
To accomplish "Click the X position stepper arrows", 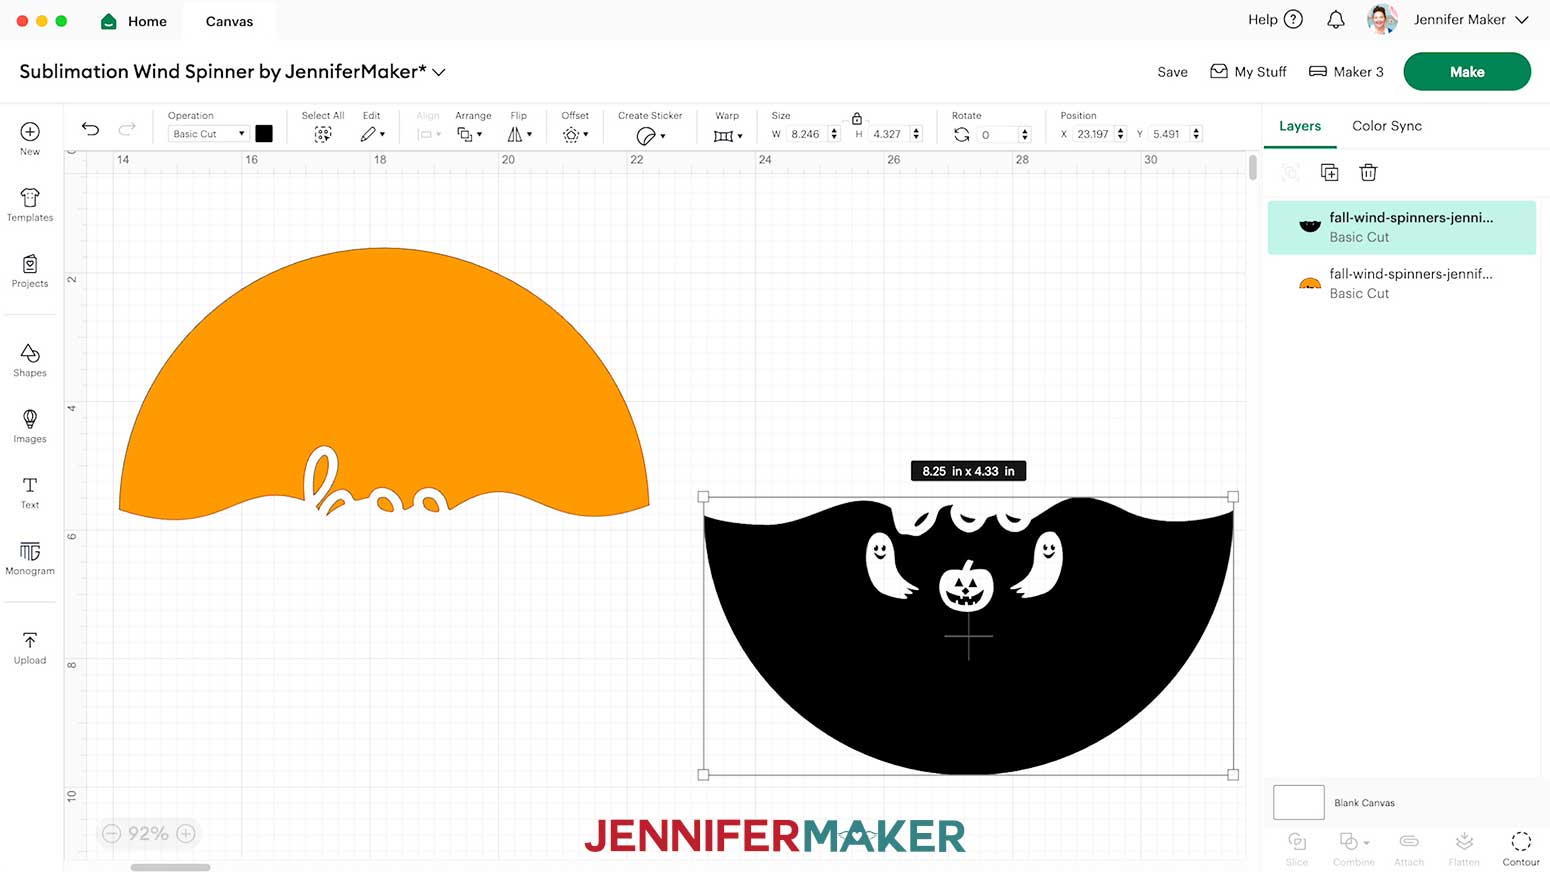I will tap(1120, 134).
